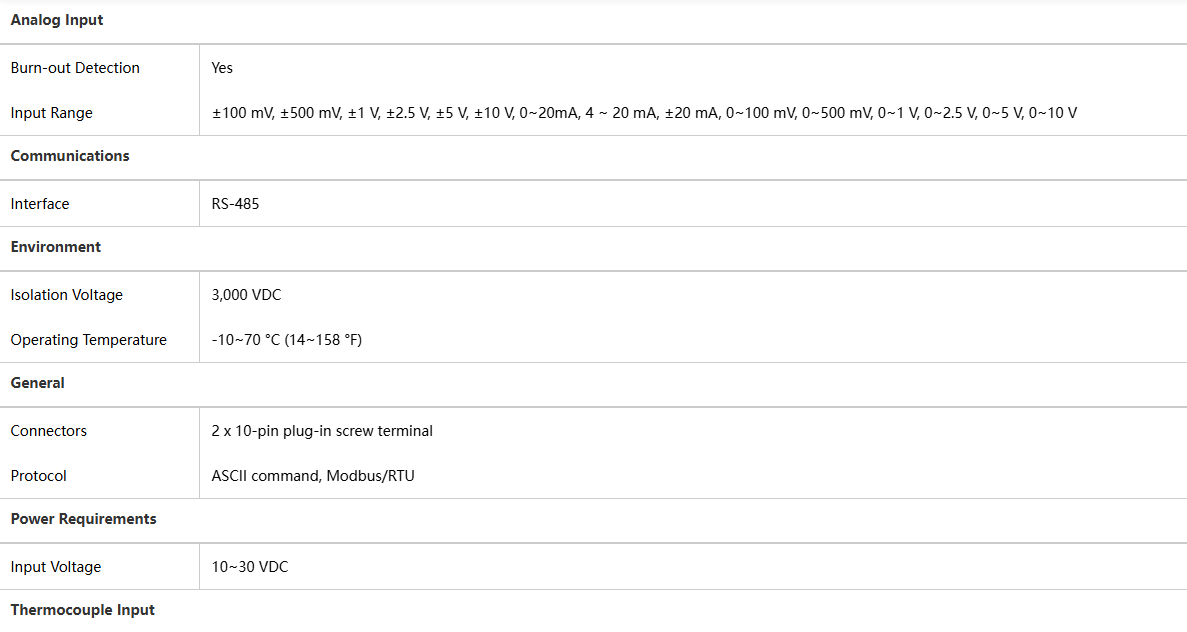
Task: Click the Connectors row label
Action: (x=49, y=431)
